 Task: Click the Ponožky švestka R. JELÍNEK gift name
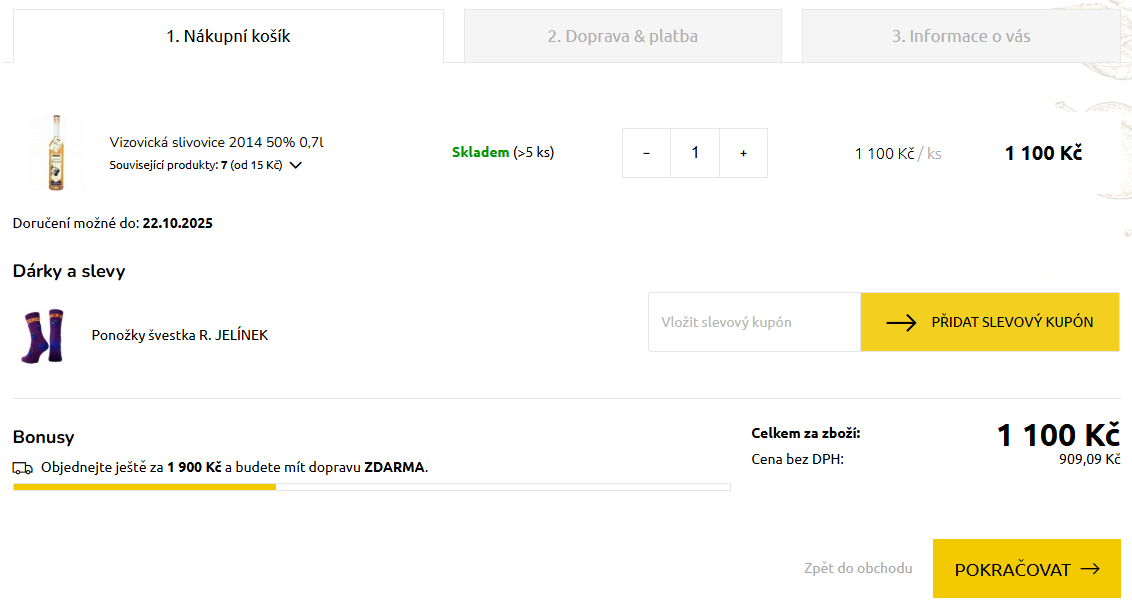[180, 335]
